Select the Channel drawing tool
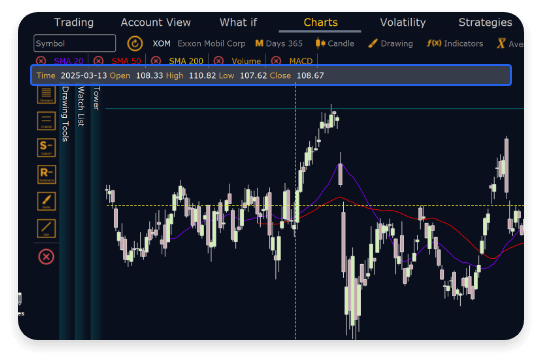 pos(46,121)
